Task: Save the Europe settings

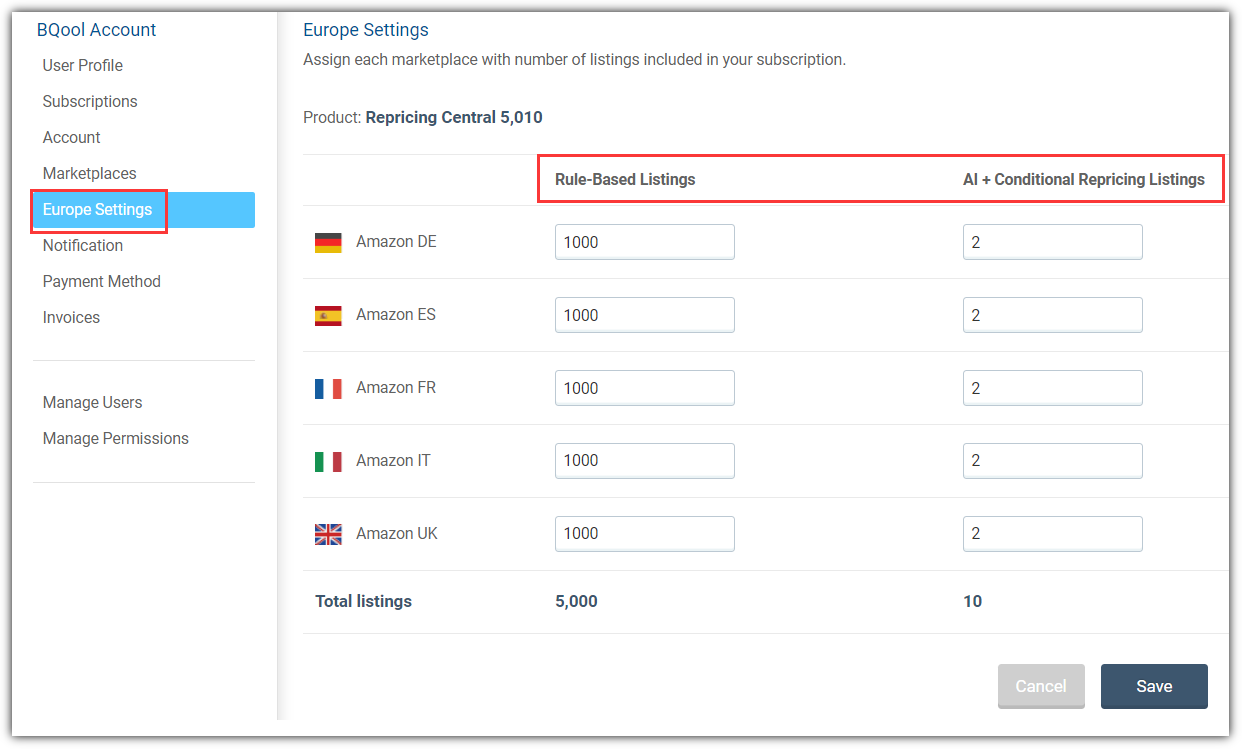Action: [x=1154, y=686]
